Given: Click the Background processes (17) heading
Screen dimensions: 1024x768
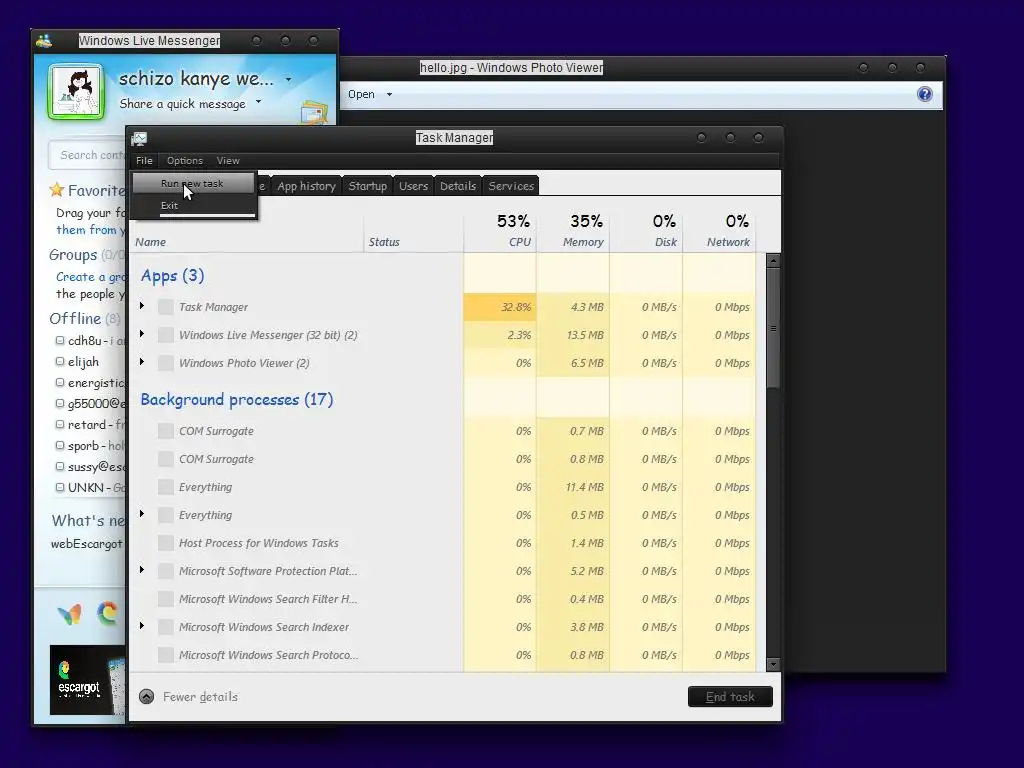Looking at the screenshot, I should (236, 400).
